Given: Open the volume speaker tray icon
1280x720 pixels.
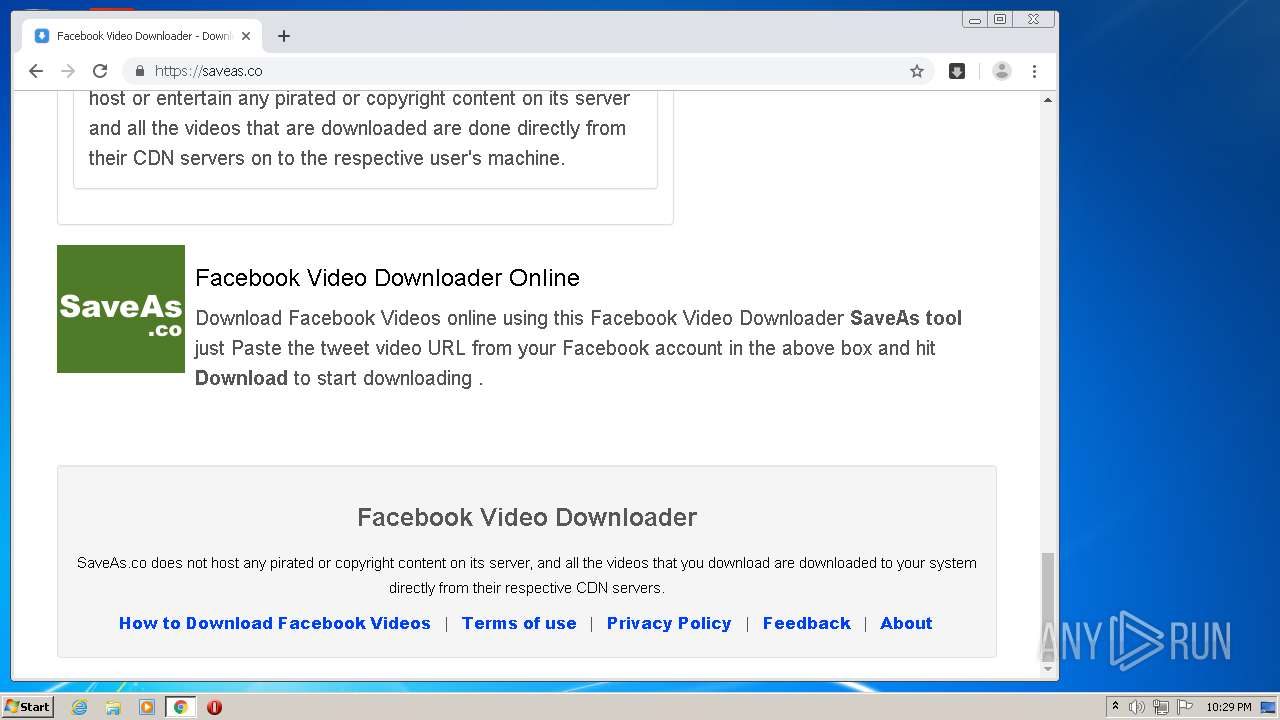Looking at the screenshot, I should tap(1137, 707).
